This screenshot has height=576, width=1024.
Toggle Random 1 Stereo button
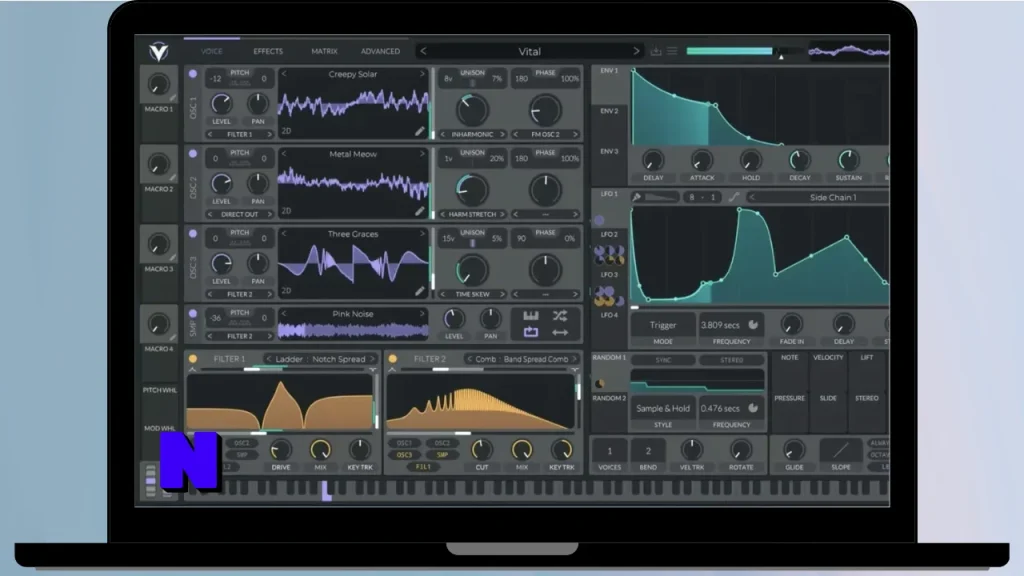pos(731,360)
